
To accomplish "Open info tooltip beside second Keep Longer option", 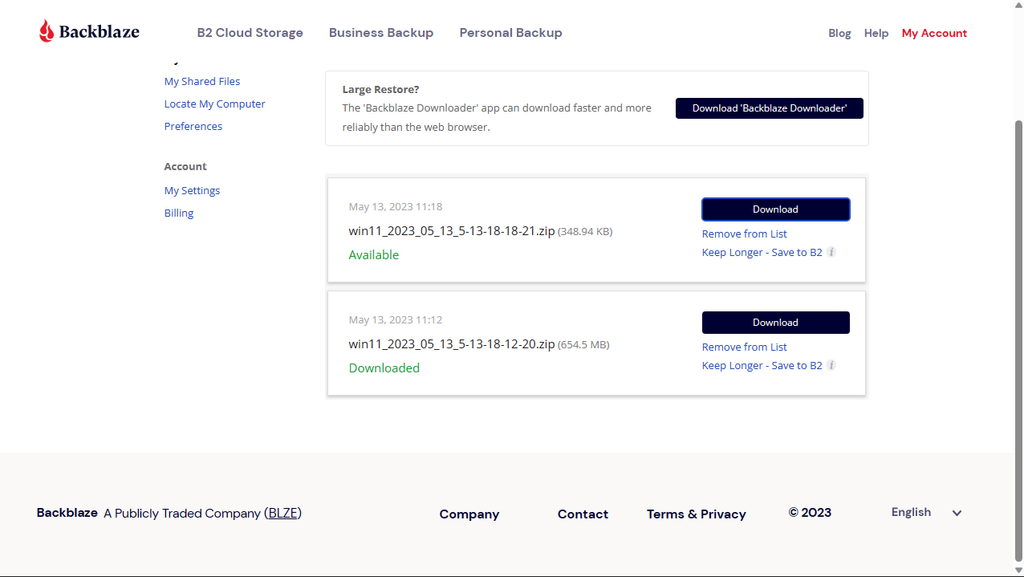I will click(x=831, y=365).
